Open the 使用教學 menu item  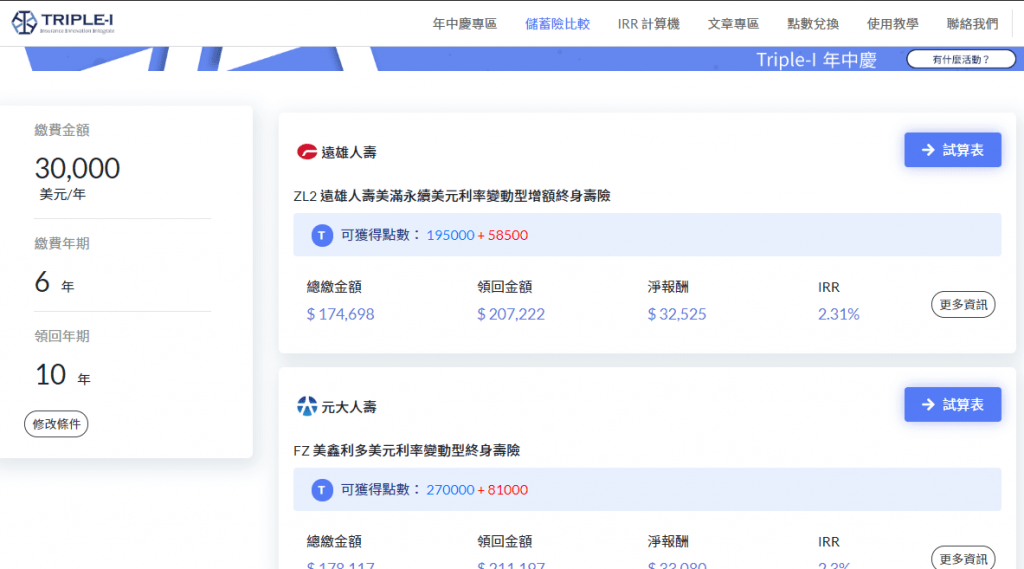(893, 24)
